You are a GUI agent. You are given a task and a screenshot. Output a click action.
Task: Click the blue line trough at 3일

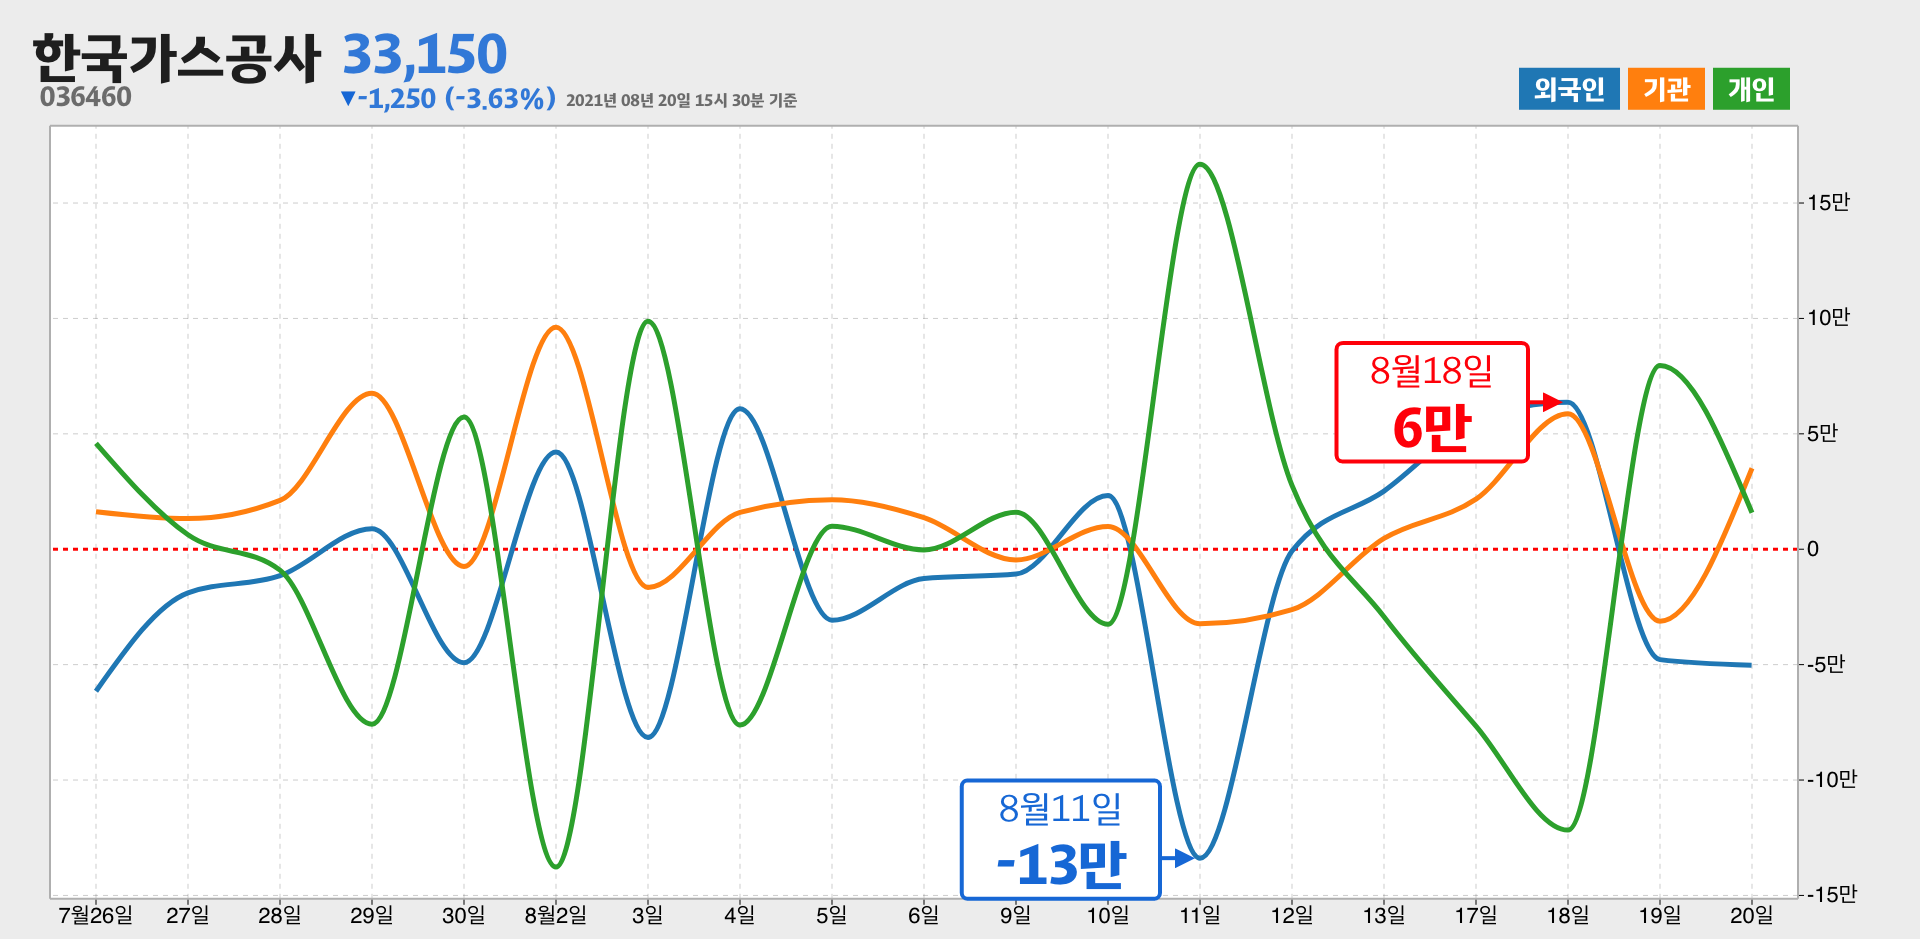[x=648, y=737]
